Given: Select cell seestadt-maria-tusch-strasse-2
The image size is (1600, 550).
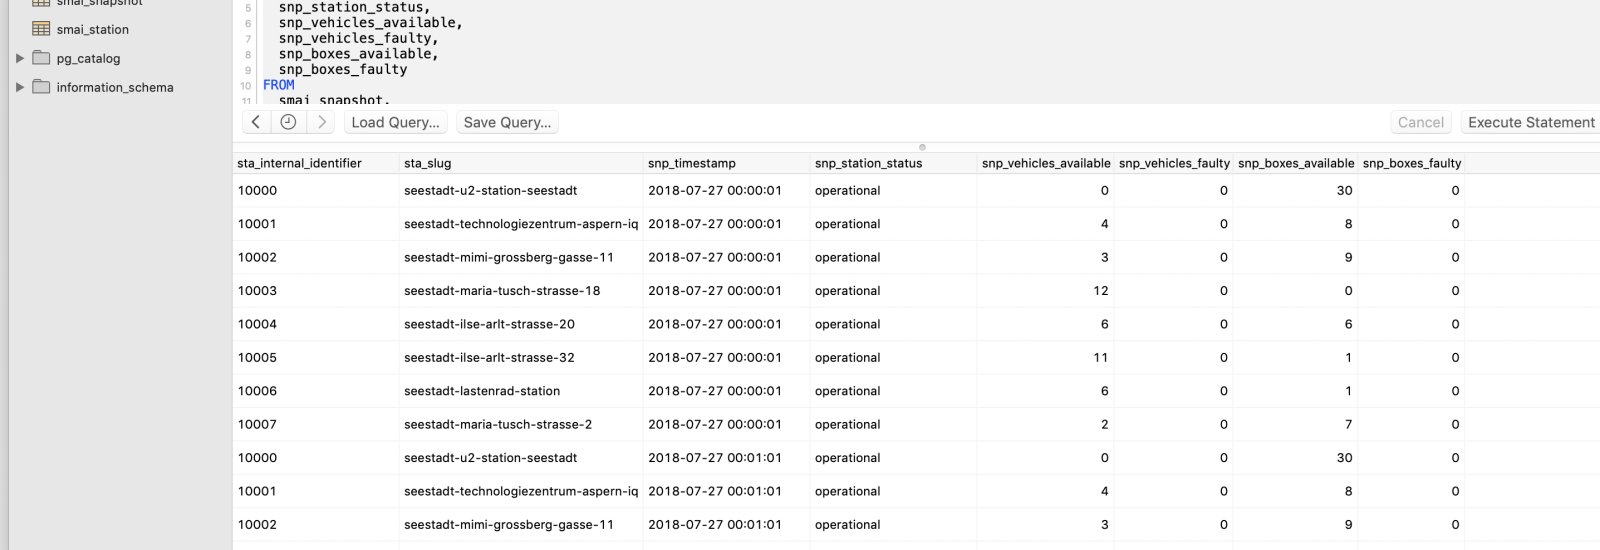Looking at the screenshot, I should point(498,424).
